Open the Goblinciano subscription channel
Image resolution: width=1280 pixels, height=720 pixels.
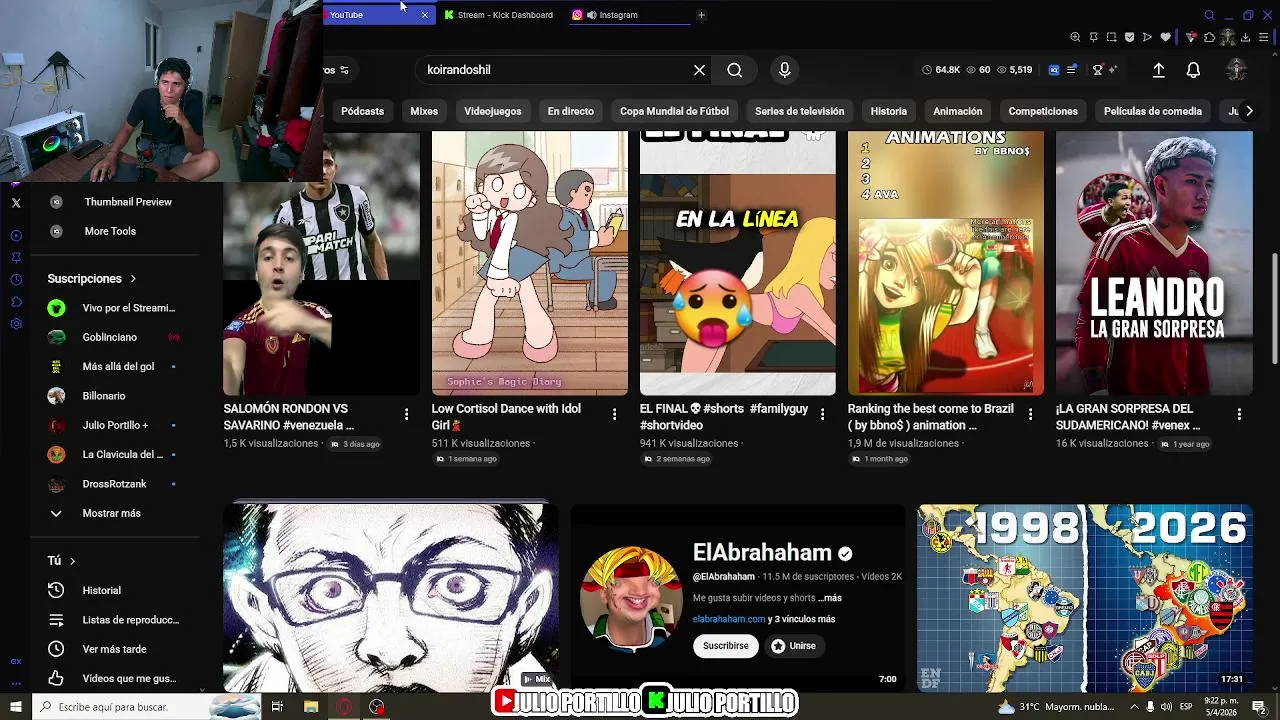pos(110,337)
